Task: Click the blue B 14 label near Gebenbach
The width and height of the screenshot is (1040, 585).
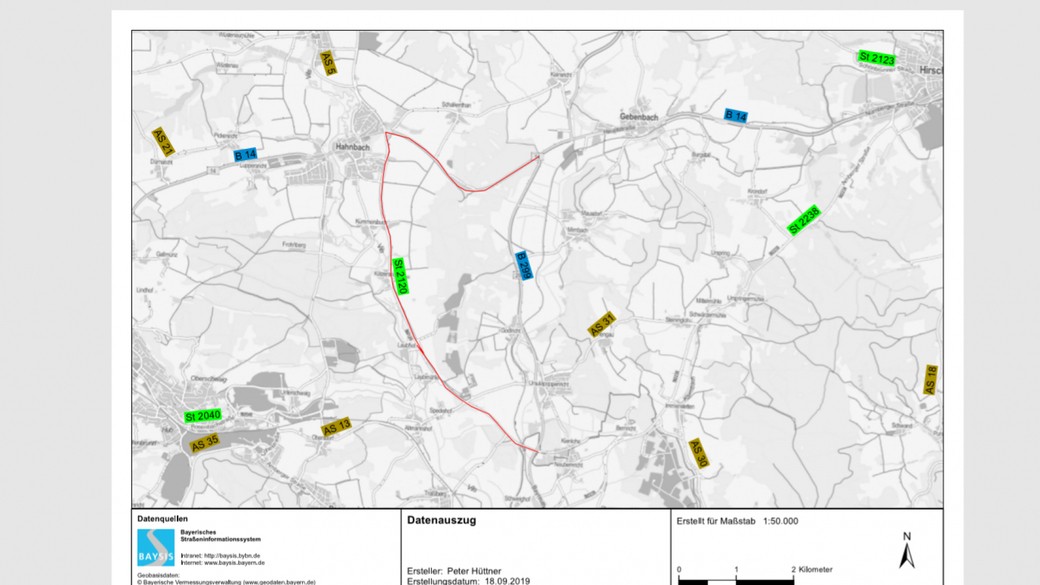Action: 735,116
